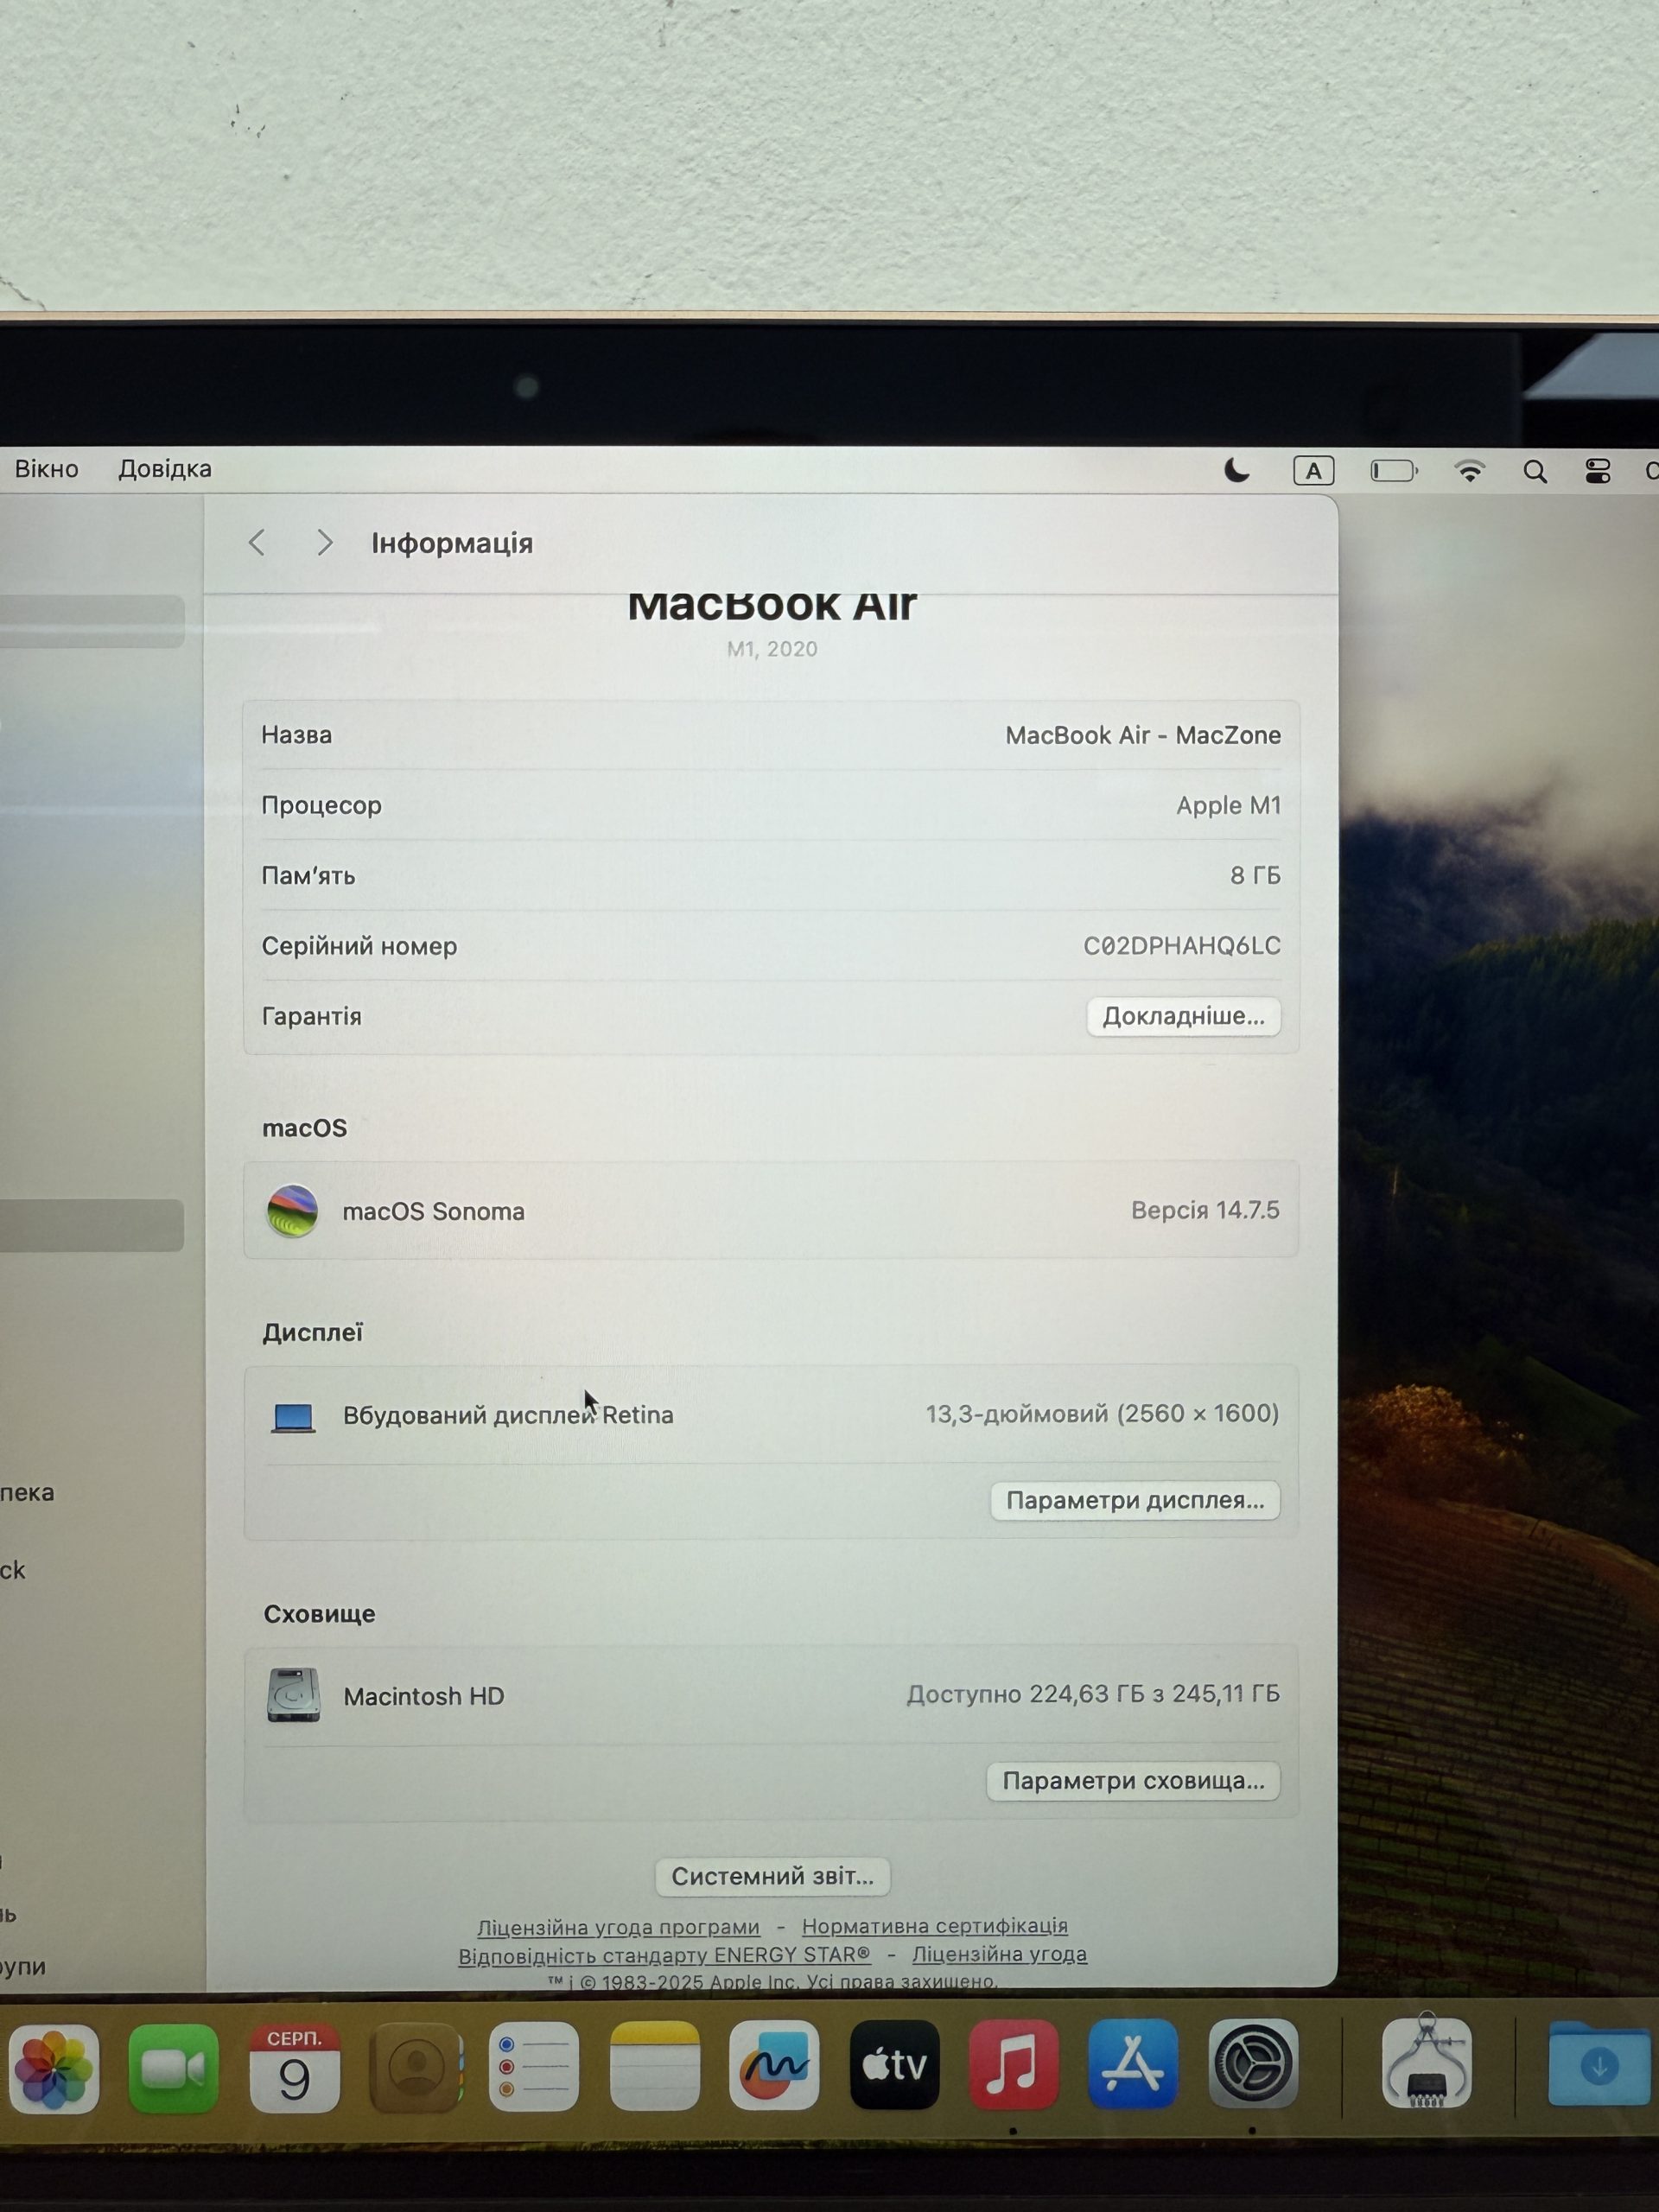Click the M1, 2020 subtitle text

point(772,649)
